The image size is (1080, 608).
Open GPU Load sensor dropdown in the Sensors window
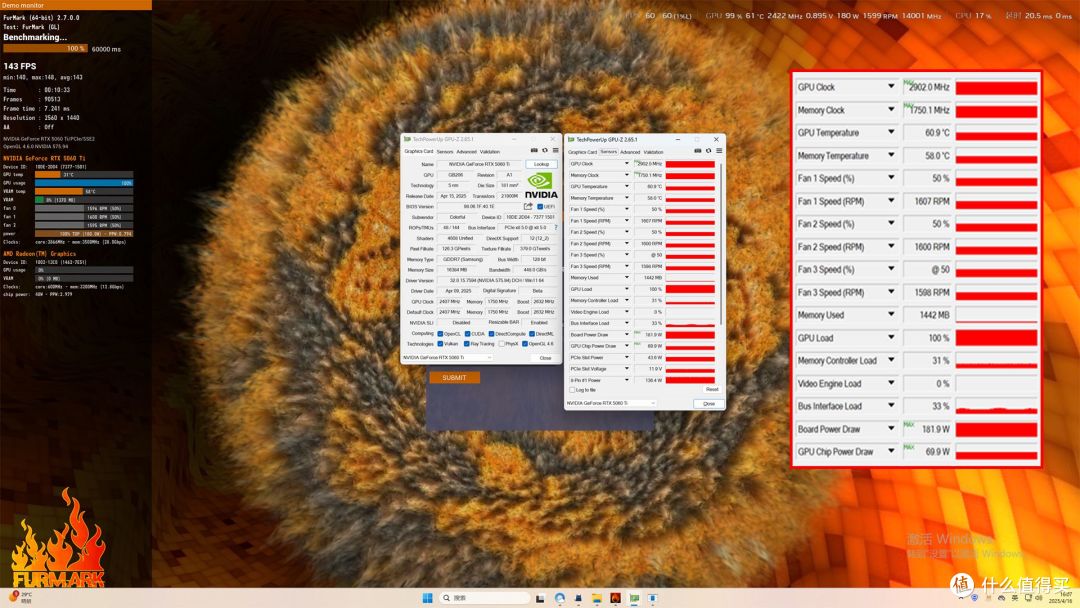click(x=626, y=289)
